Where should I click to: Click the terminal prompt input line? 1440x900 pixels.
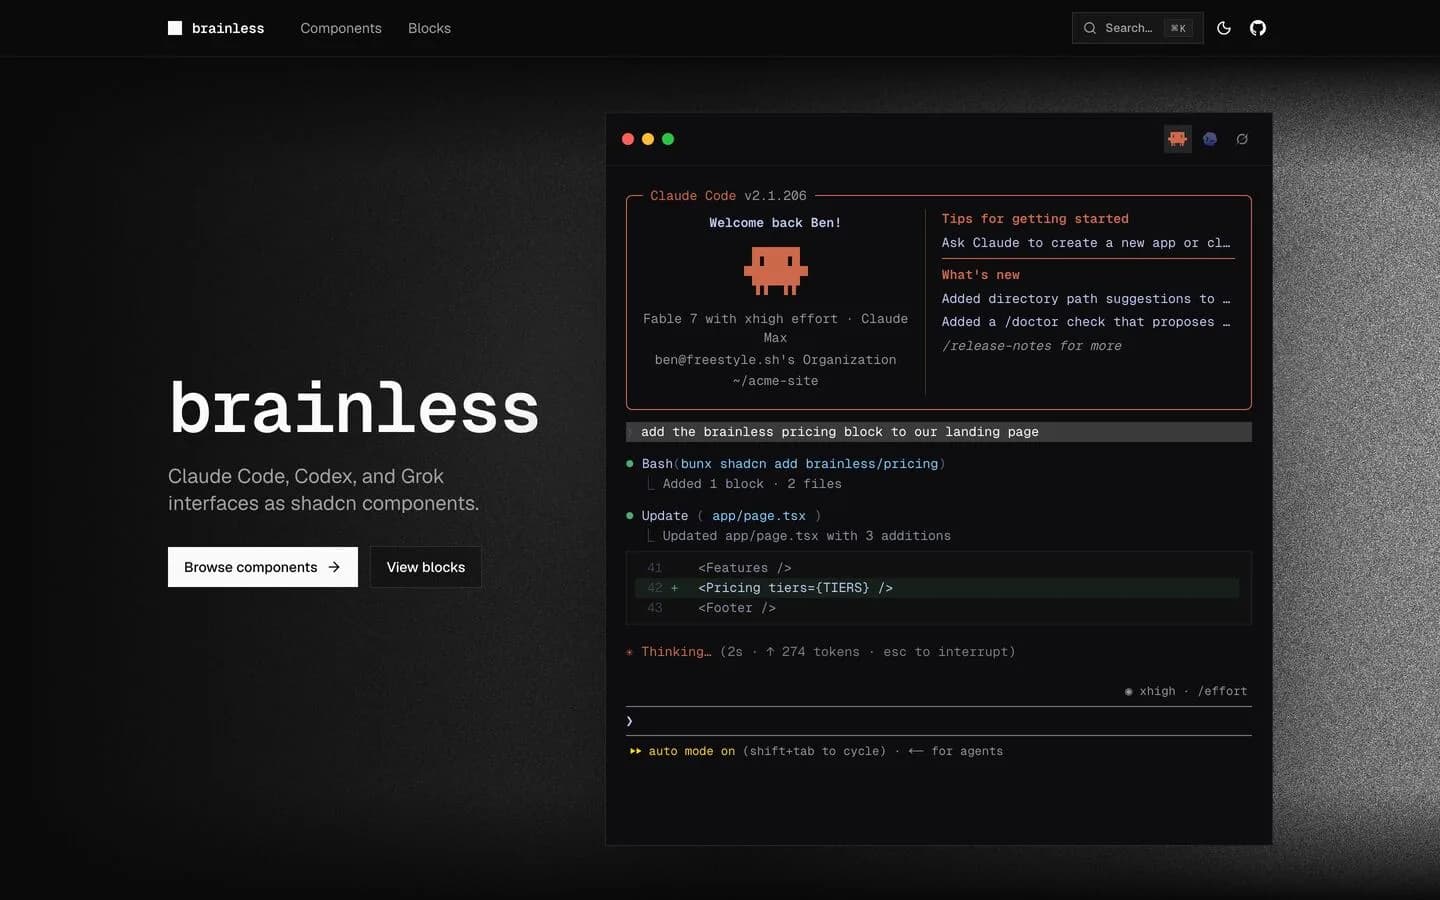(x=939, y=721)
